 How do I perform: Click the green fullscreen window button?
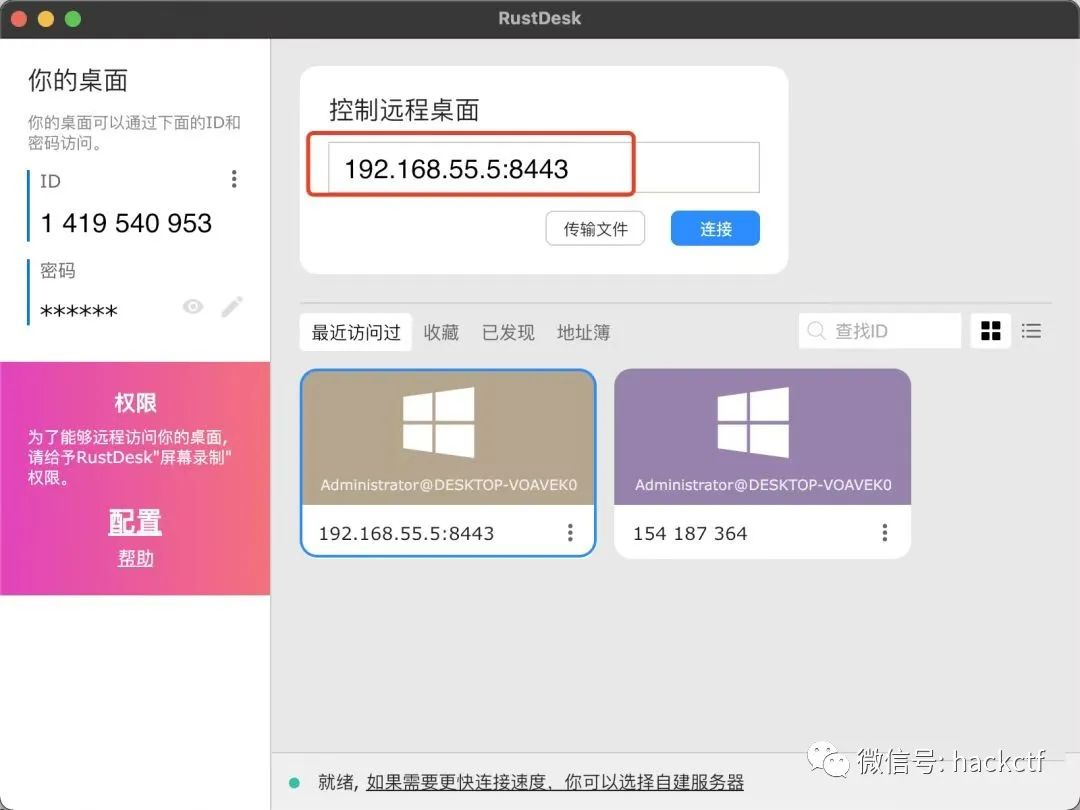[72, 19]
